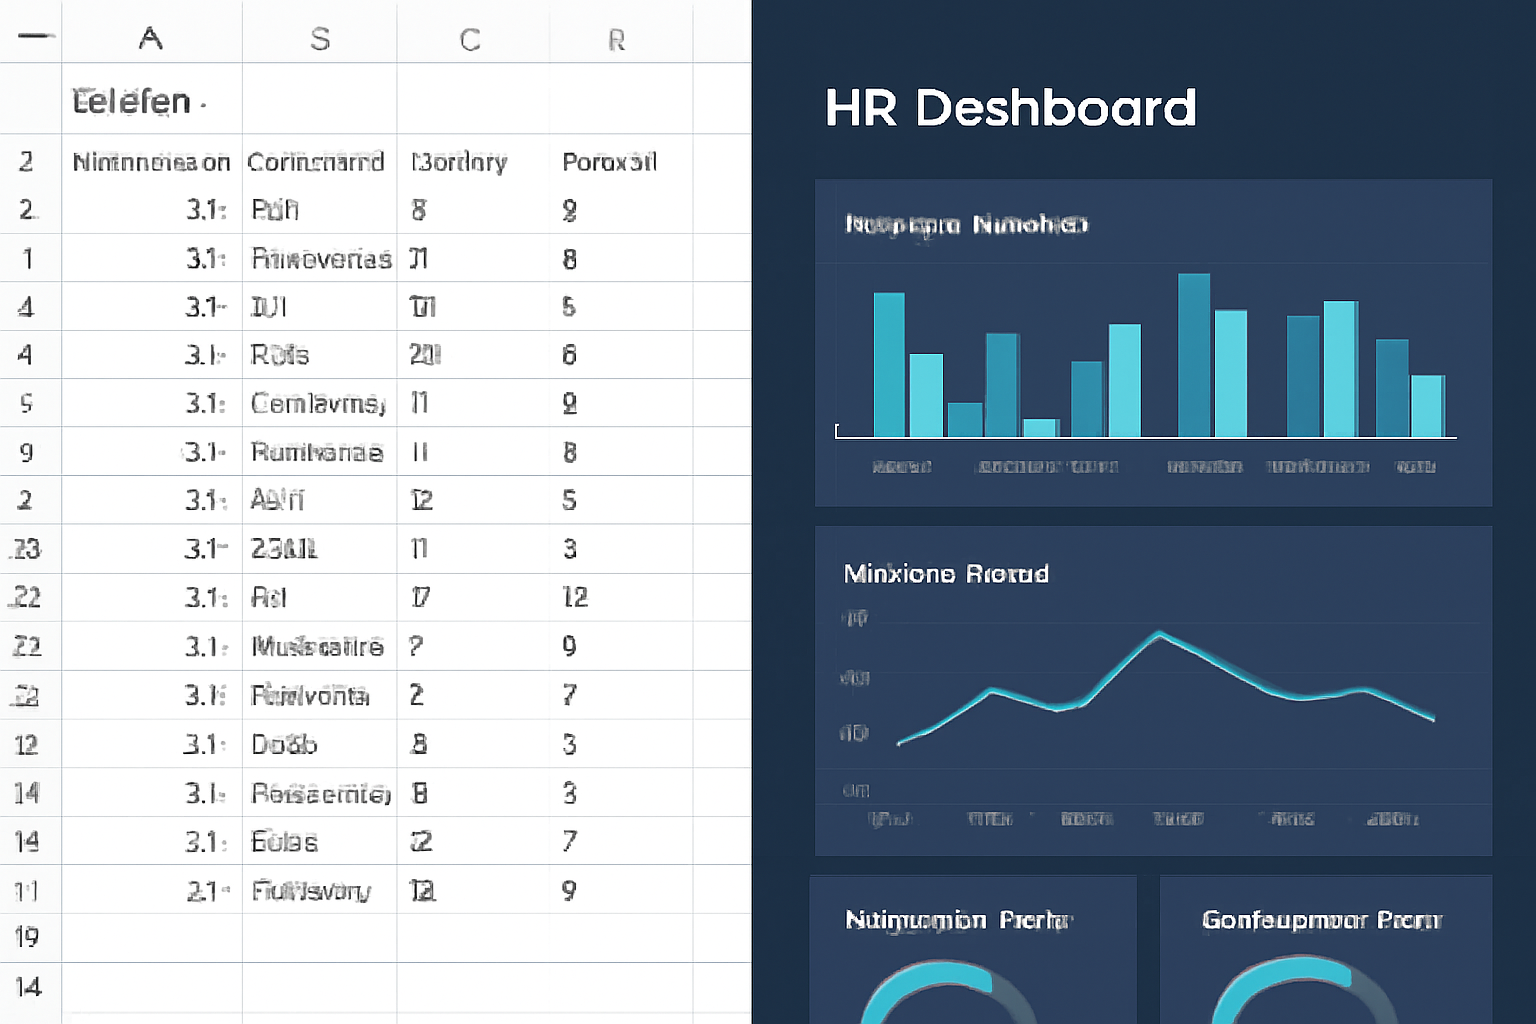Click the '17' cell in Rel row
Image resolution: width=1536 pixels, height=1024 pixels.
473,597
